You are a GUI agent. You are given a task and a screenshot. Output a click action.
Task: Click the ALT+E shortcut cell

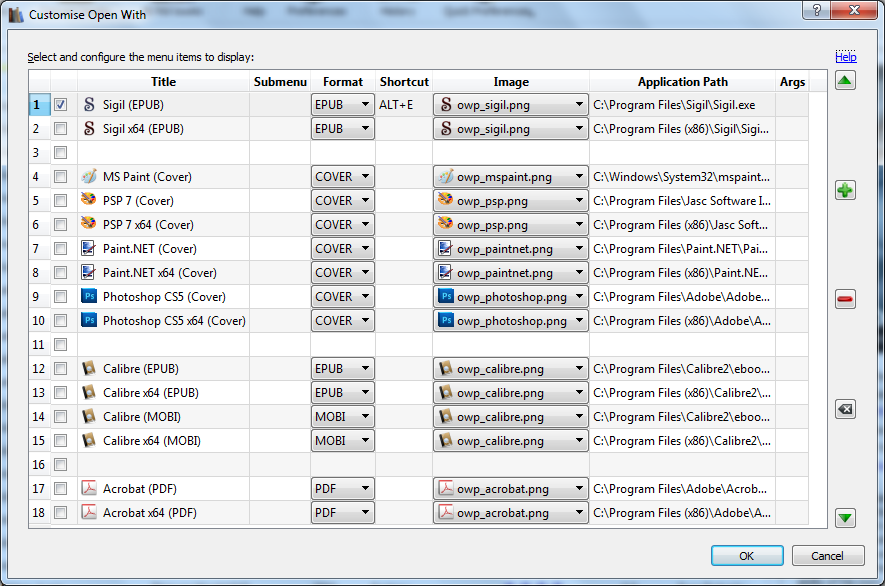click(404, 104)
